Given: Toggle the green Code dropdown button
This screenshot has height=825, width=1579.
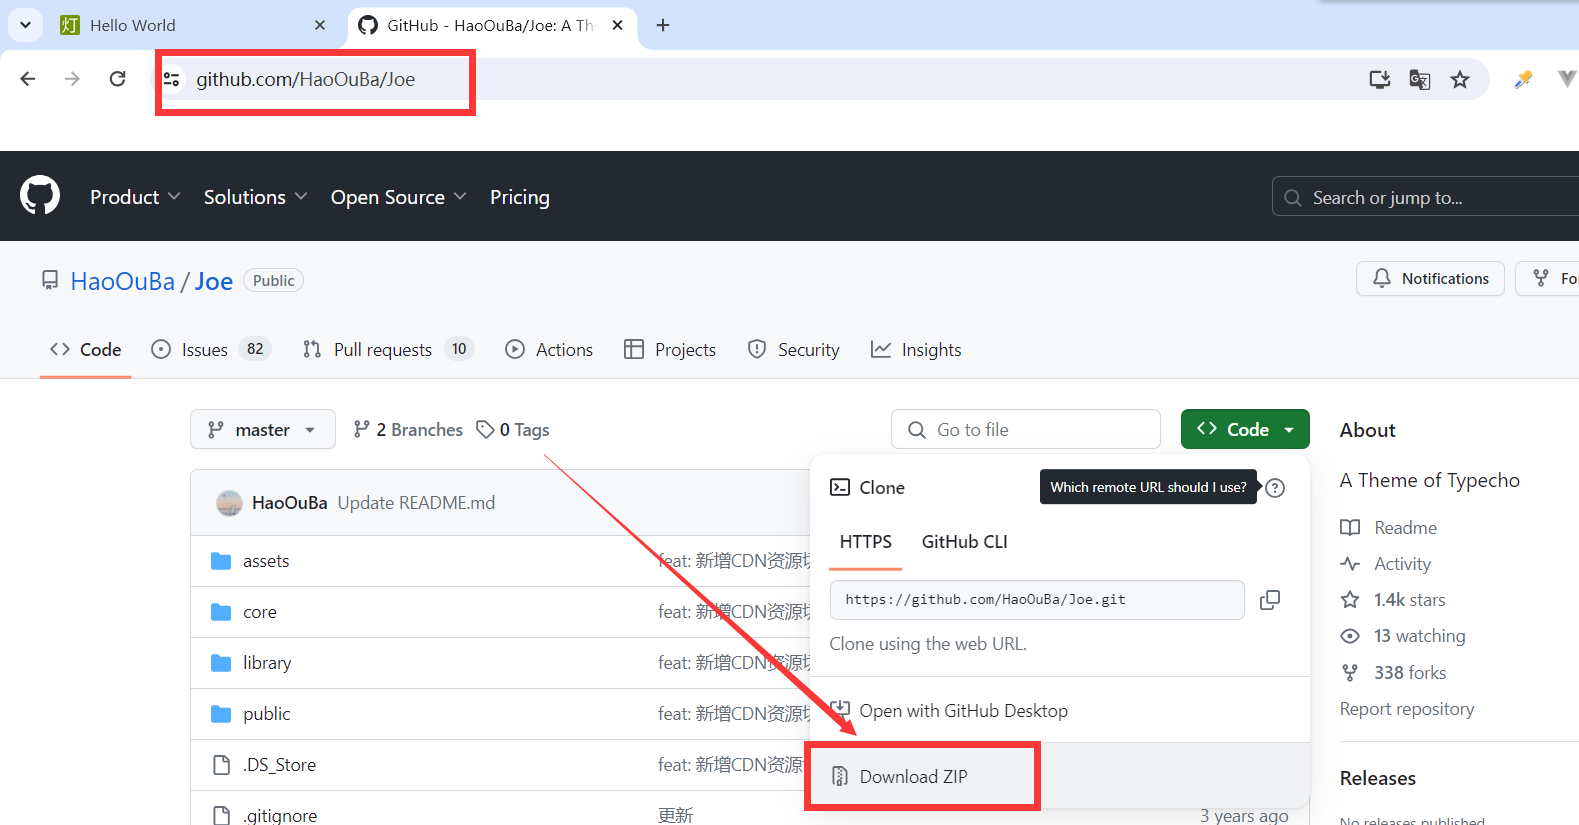Looking at the screenshot, I should pos(1245,429).
